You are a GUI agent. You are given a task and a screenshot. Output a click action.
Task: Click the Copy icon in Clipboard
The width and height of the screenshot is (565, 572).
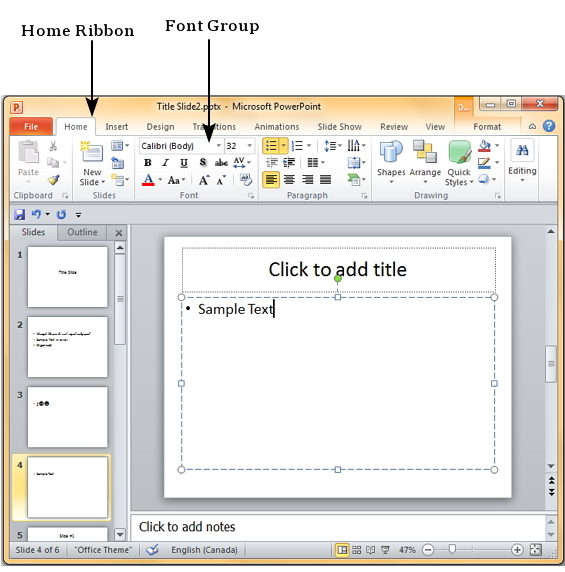pos(53,162)
